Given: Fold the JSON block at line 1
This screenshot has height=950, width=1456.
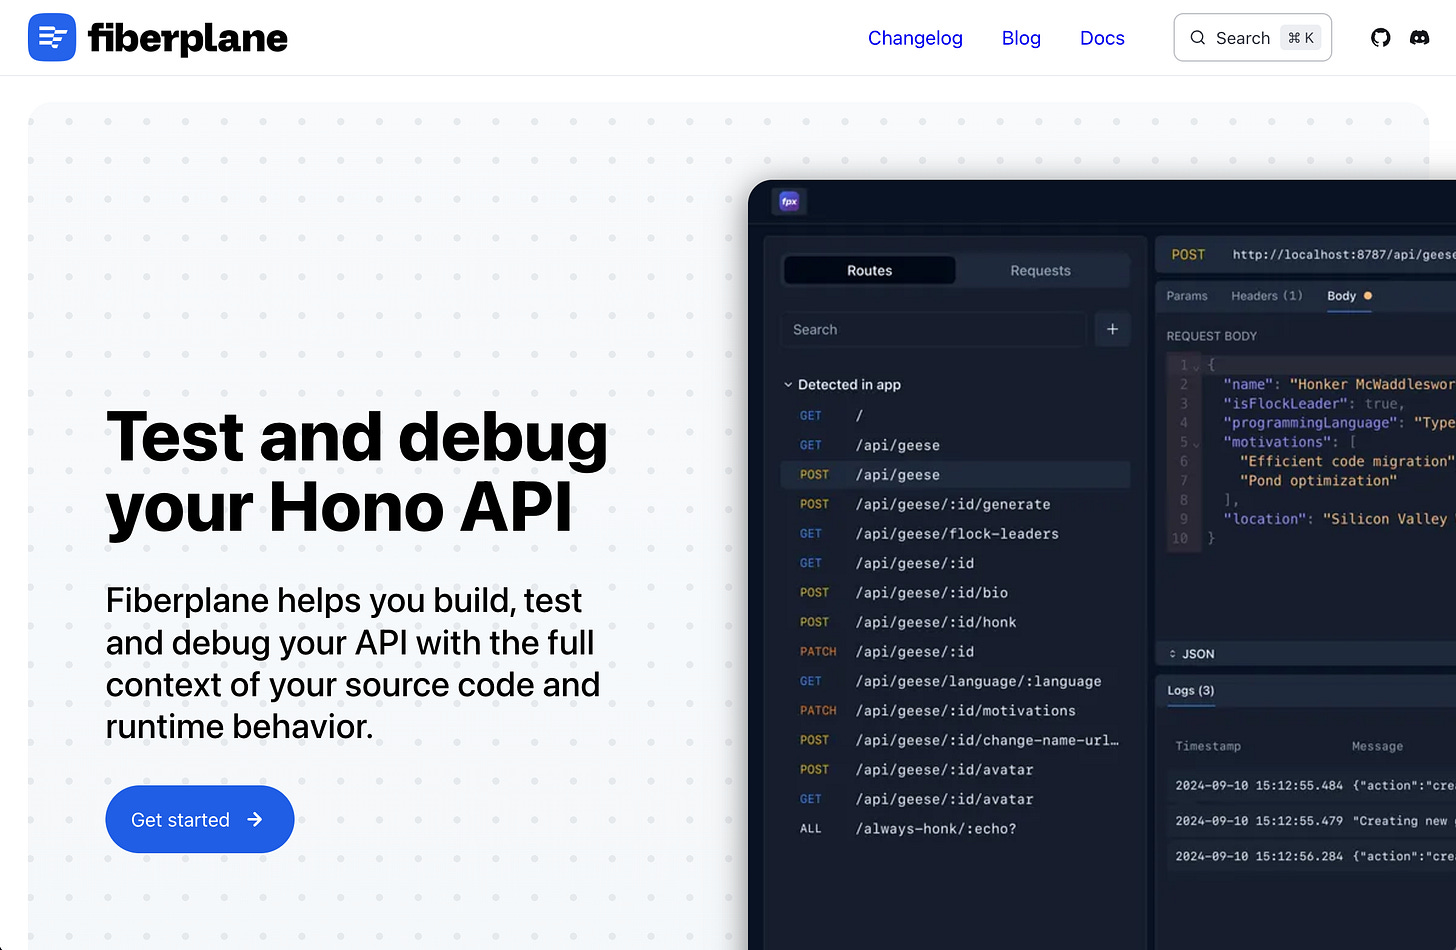Looking at the screenshot, I should [x=1196, y=367].
